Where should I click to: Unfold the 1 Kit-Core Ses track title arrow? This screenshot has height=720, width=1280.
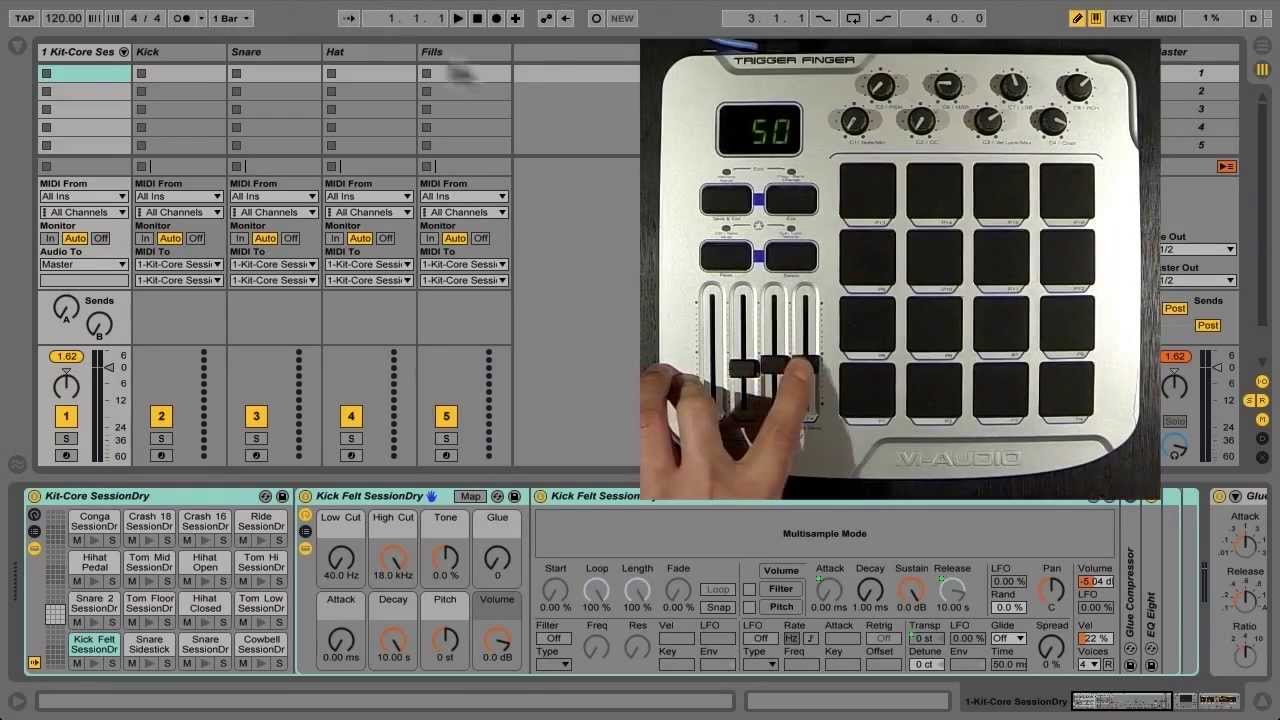(x=124, y=52)
